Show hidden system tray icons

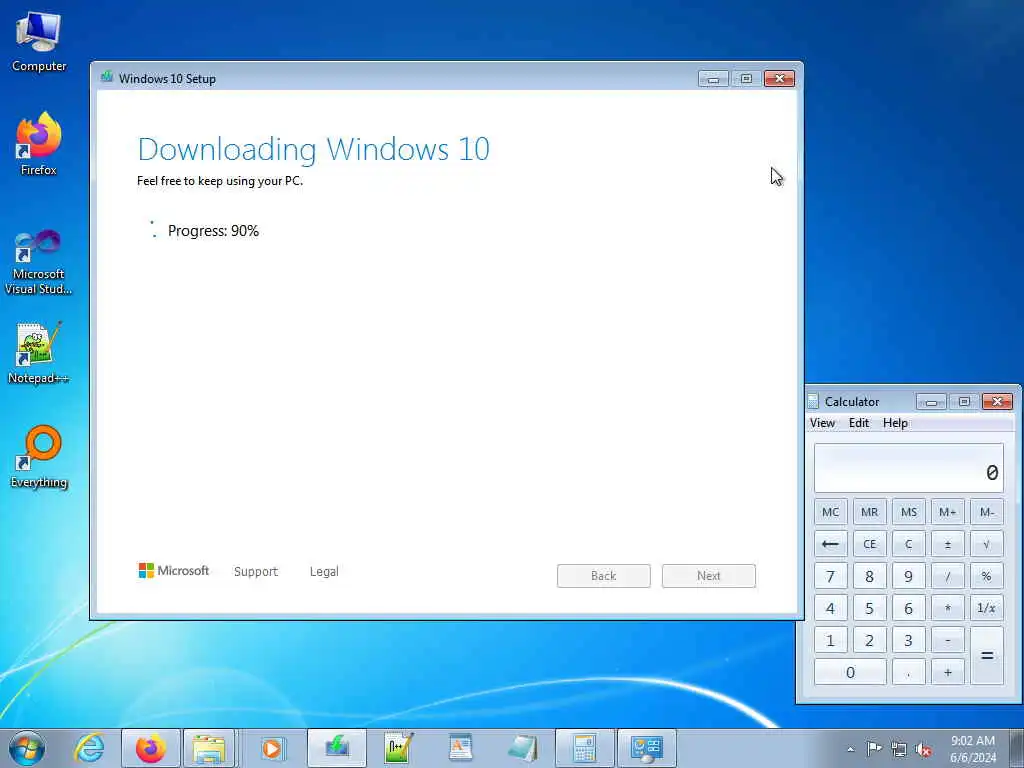point(850,749)
